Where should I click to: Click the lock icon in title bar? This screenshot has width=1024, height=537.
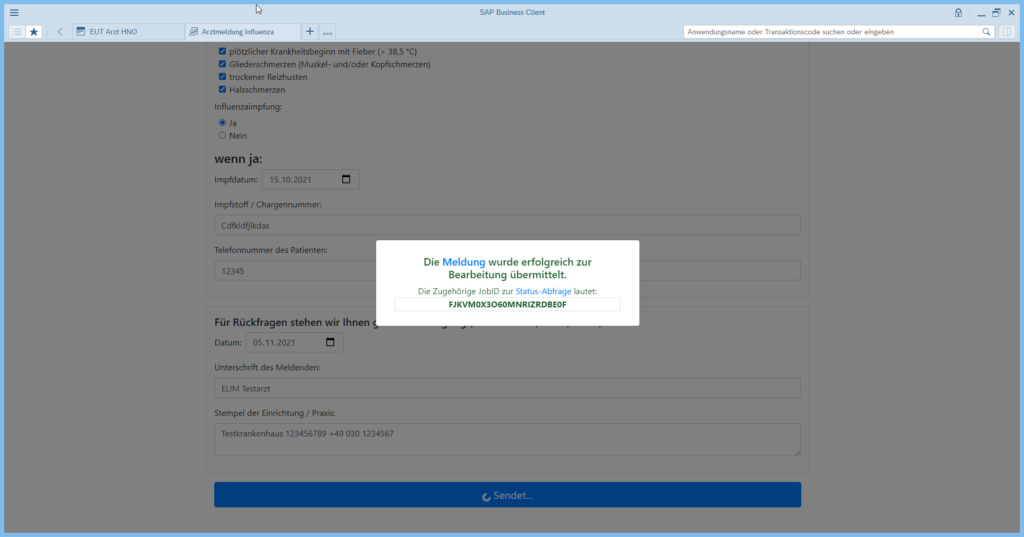959,12
